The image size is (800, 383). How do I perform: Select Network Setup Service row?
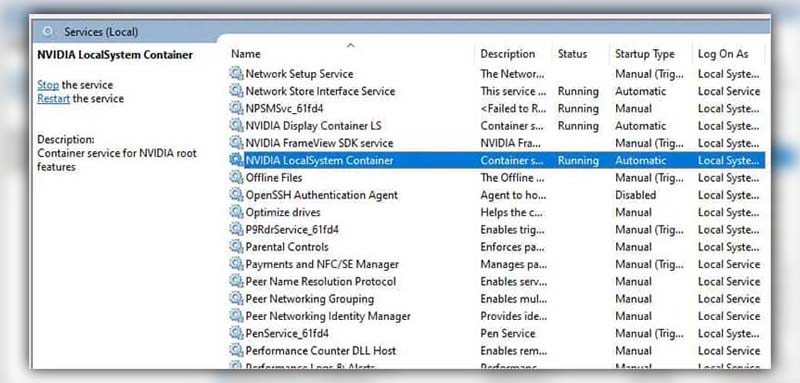click(497, 74)
